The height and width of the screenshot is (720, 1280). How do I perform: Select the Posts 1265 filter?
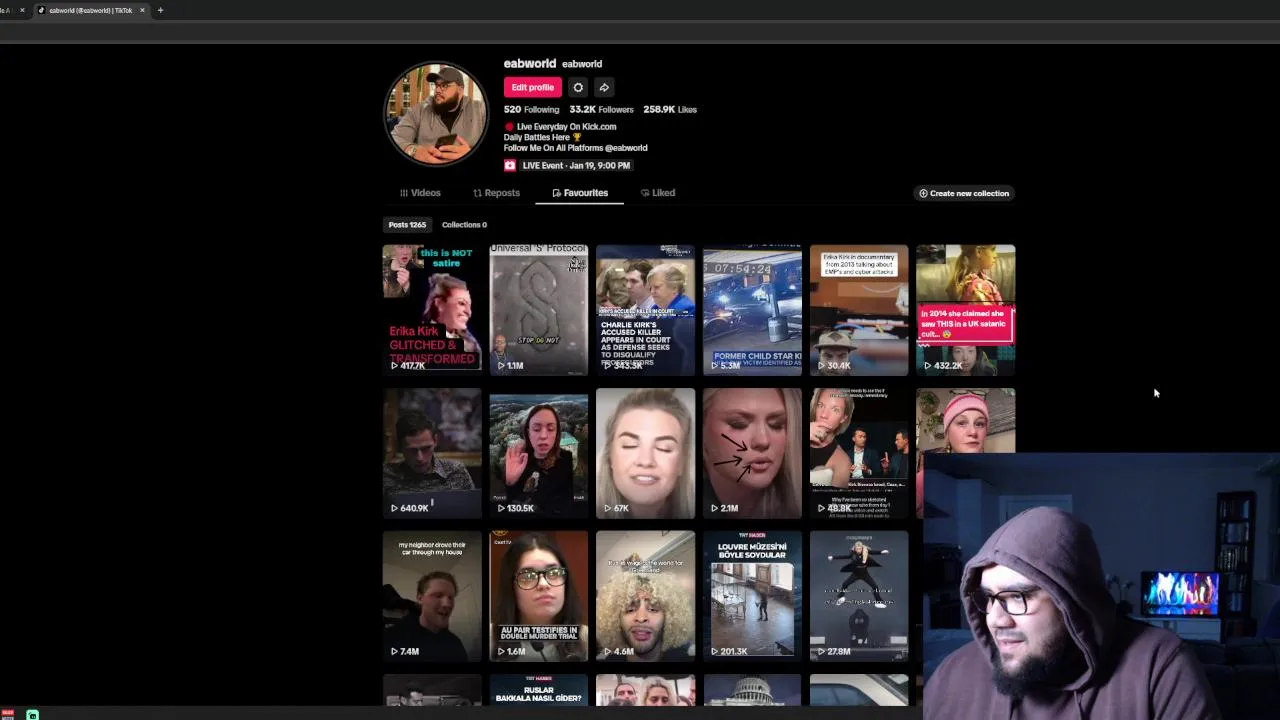coord(407,225)
